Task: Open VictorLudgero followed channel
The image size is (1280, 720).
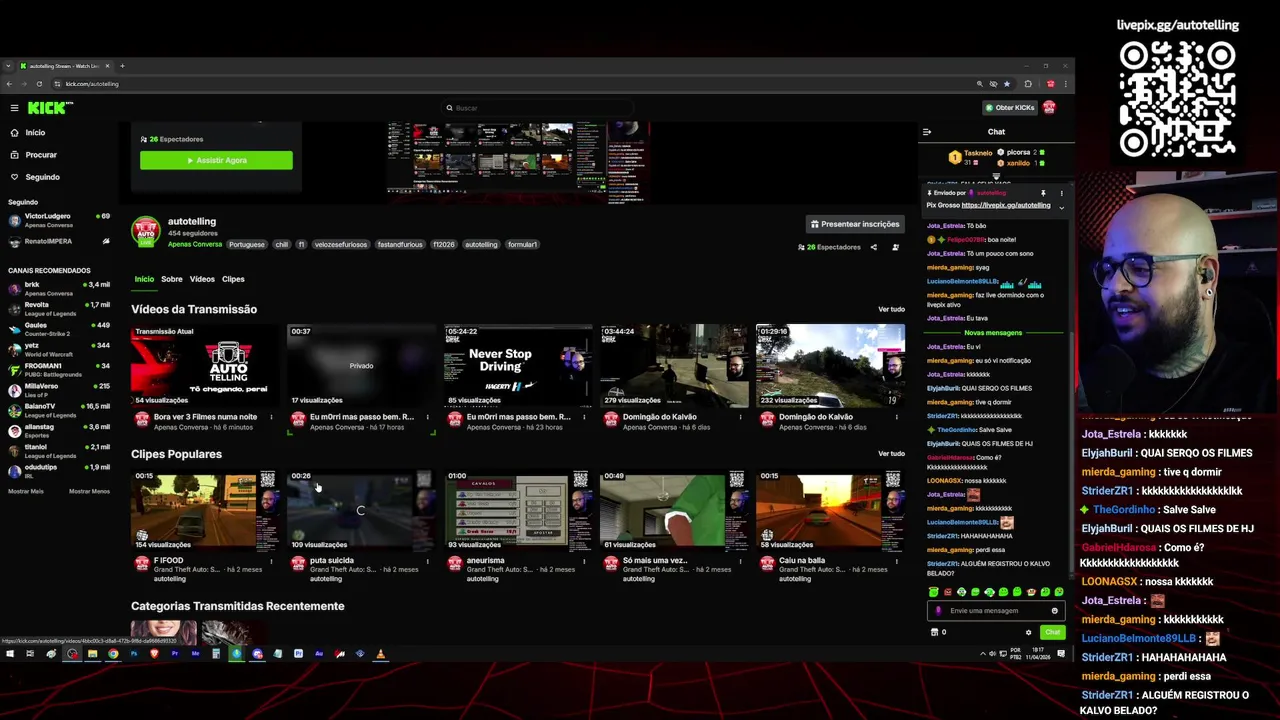Action: click(58, 220)
